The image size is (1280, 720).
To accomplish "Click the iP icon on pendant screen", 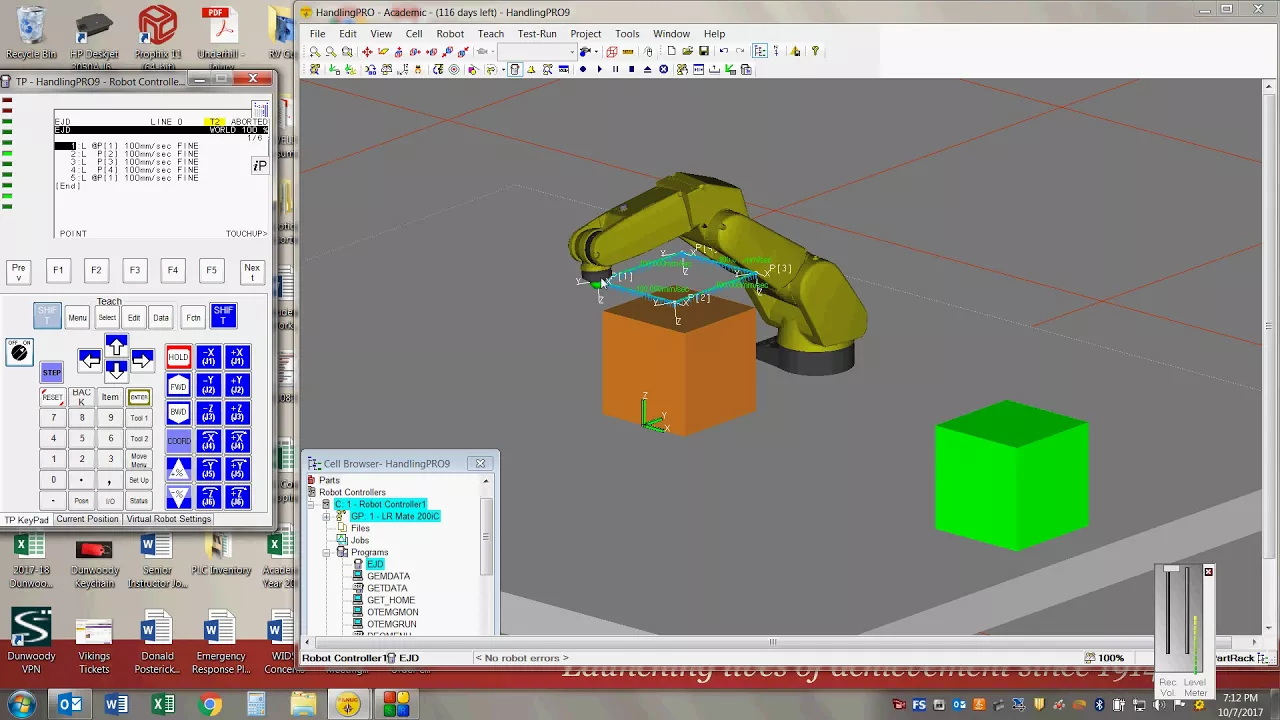I will click(260, 165).
